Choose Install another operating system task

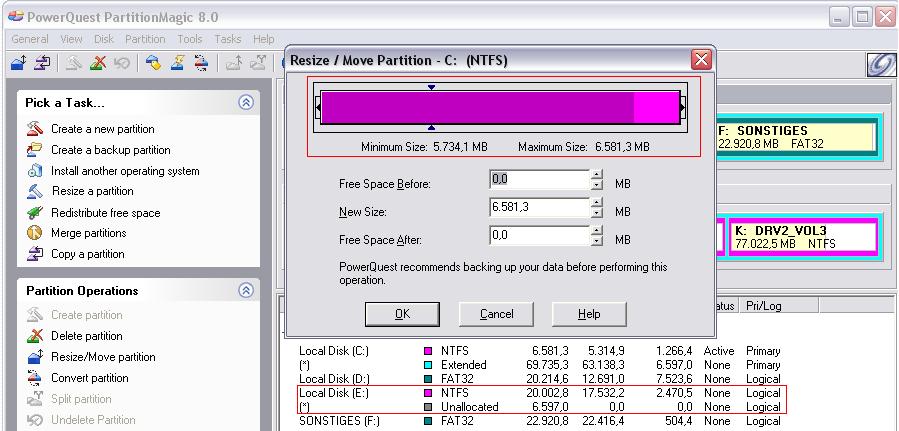click(x=125, y=171)
